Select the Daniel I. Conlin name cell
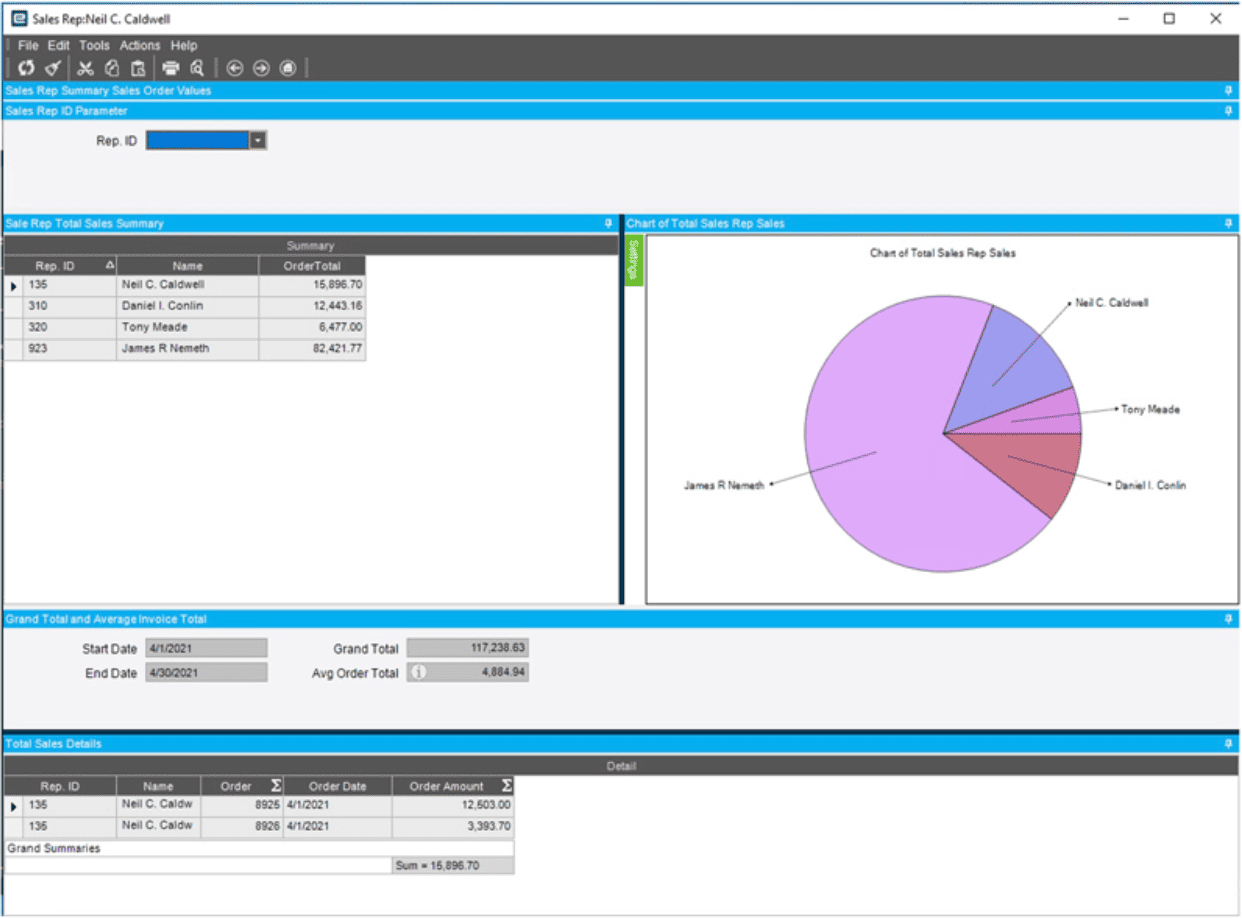The width and height of the screenshot is (1242, 918). click(x=187, y=306)
